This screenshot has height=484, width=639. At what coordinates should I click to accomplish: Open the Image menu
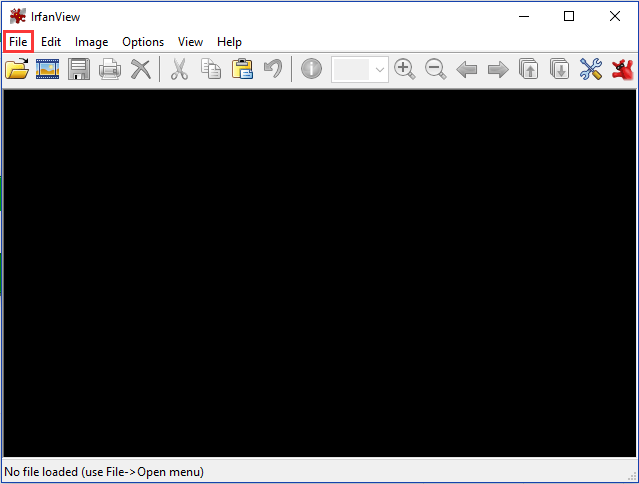point(91,42)
